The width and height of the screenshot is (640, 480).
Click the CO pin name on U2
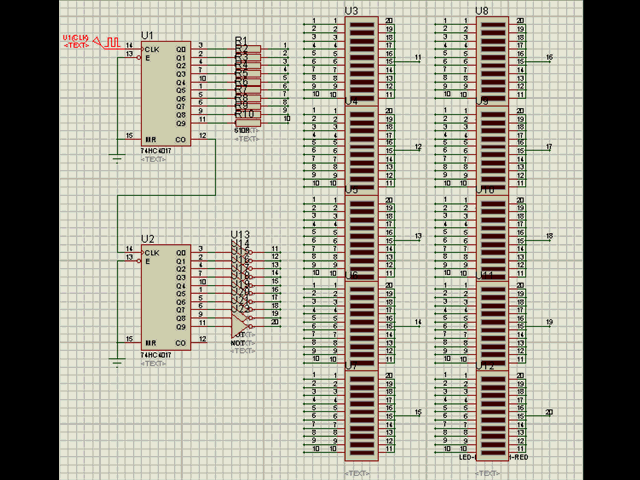[181, 343]
